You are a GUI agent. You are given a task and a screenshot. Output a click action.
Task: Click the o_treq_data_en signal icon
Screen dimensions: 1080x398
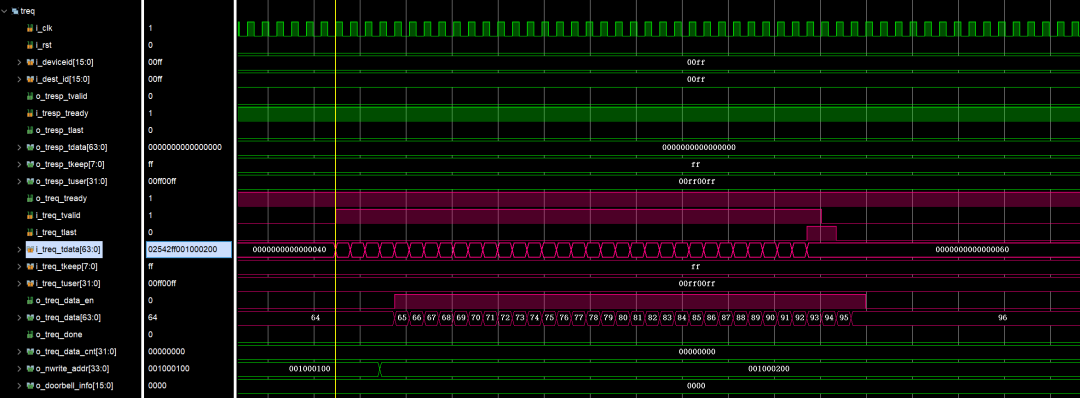click(x=30, y=300)
